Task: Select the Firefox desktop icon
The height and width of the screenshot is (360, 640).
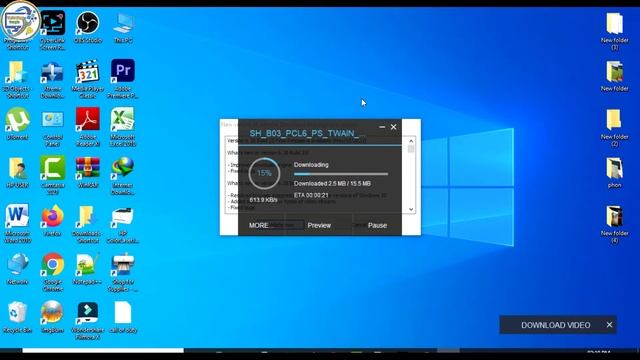Action: pos(52,220)
